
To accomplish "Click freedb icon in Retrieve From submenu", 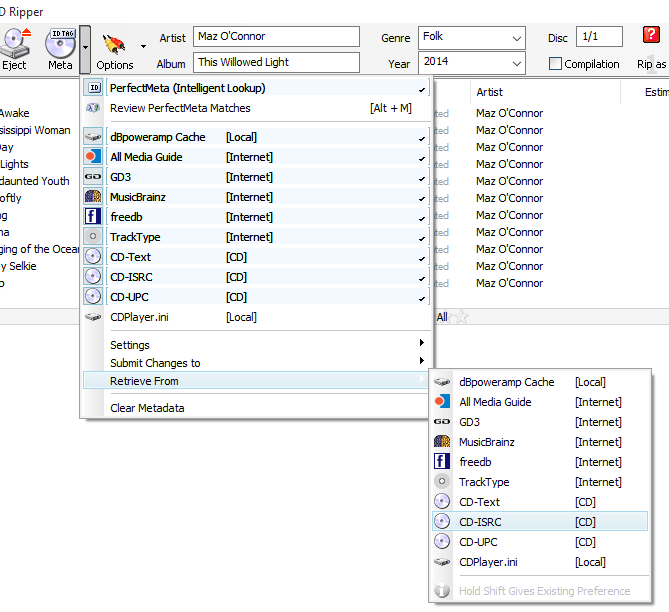I will tap(442, 462).
